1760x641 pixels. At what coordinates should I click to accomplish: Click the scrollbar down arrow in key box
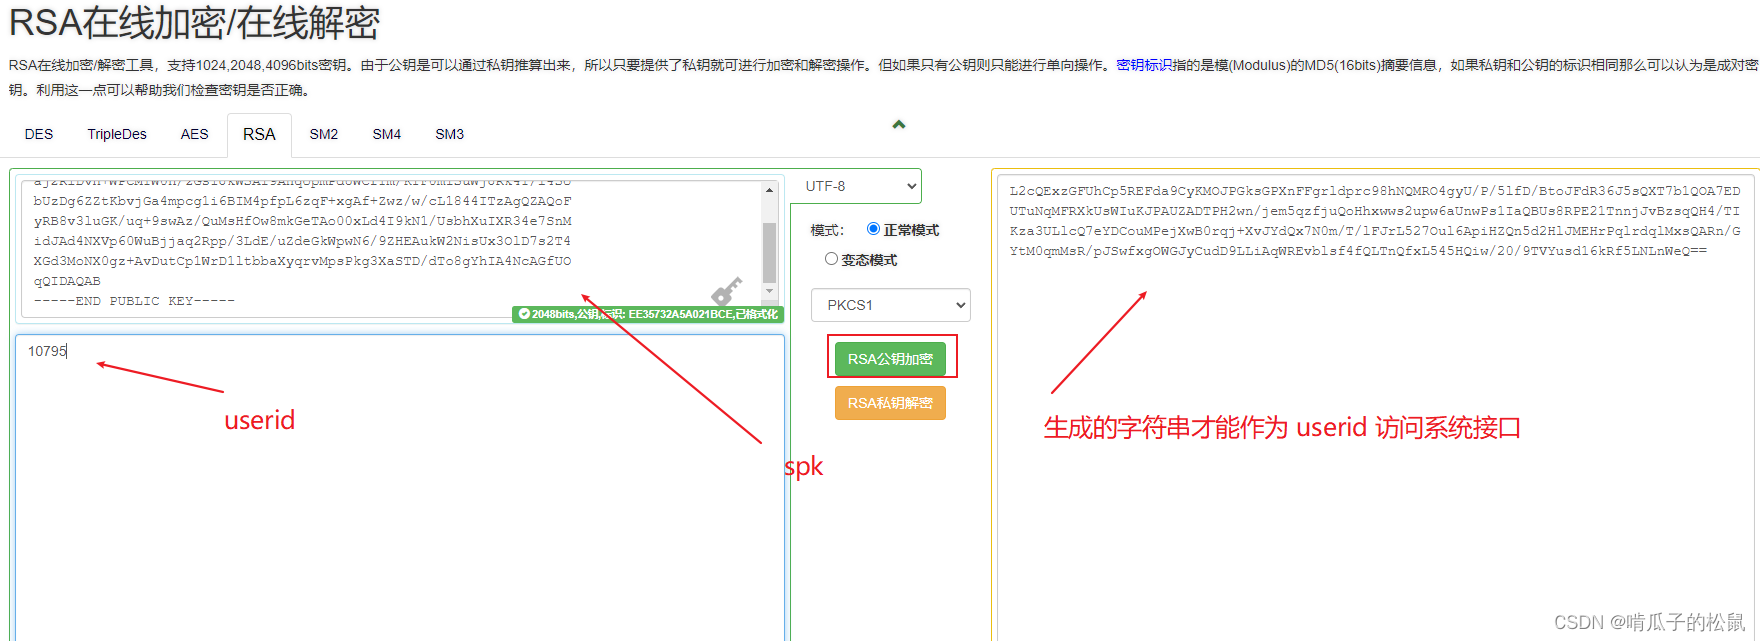pos(769,291)
